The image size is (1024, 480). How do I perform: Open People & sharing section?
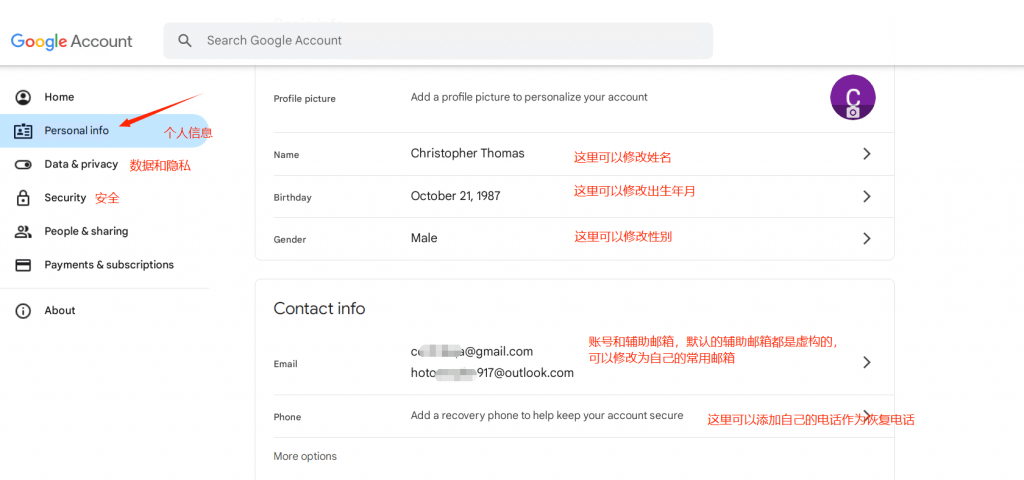tap(86, 231)
